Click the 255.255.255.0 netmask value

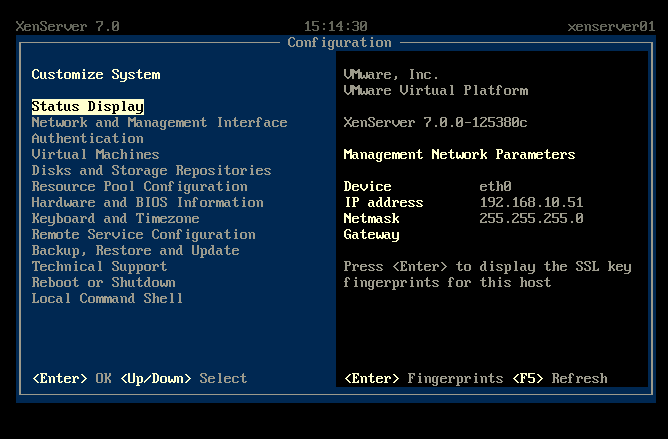click(531, 219)
